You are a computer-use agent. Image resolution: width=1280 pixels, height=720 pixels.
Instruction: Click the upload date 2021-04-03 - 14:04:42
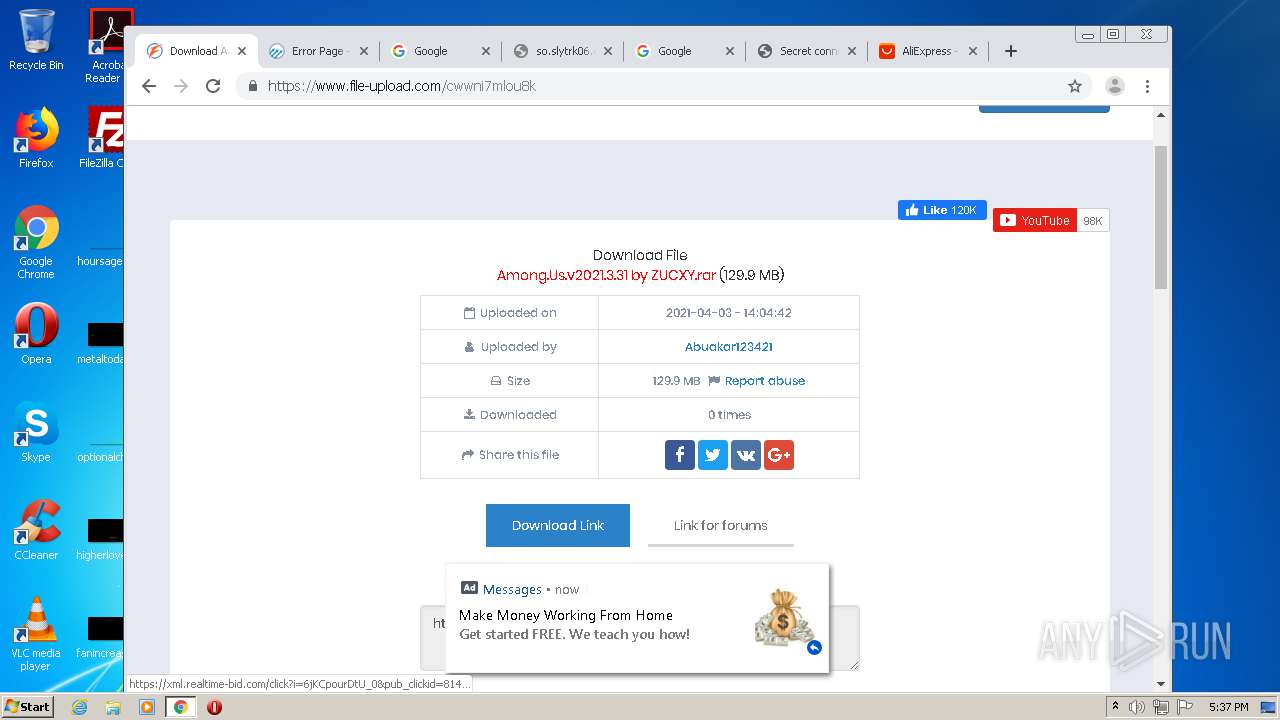tap(729, 313)
